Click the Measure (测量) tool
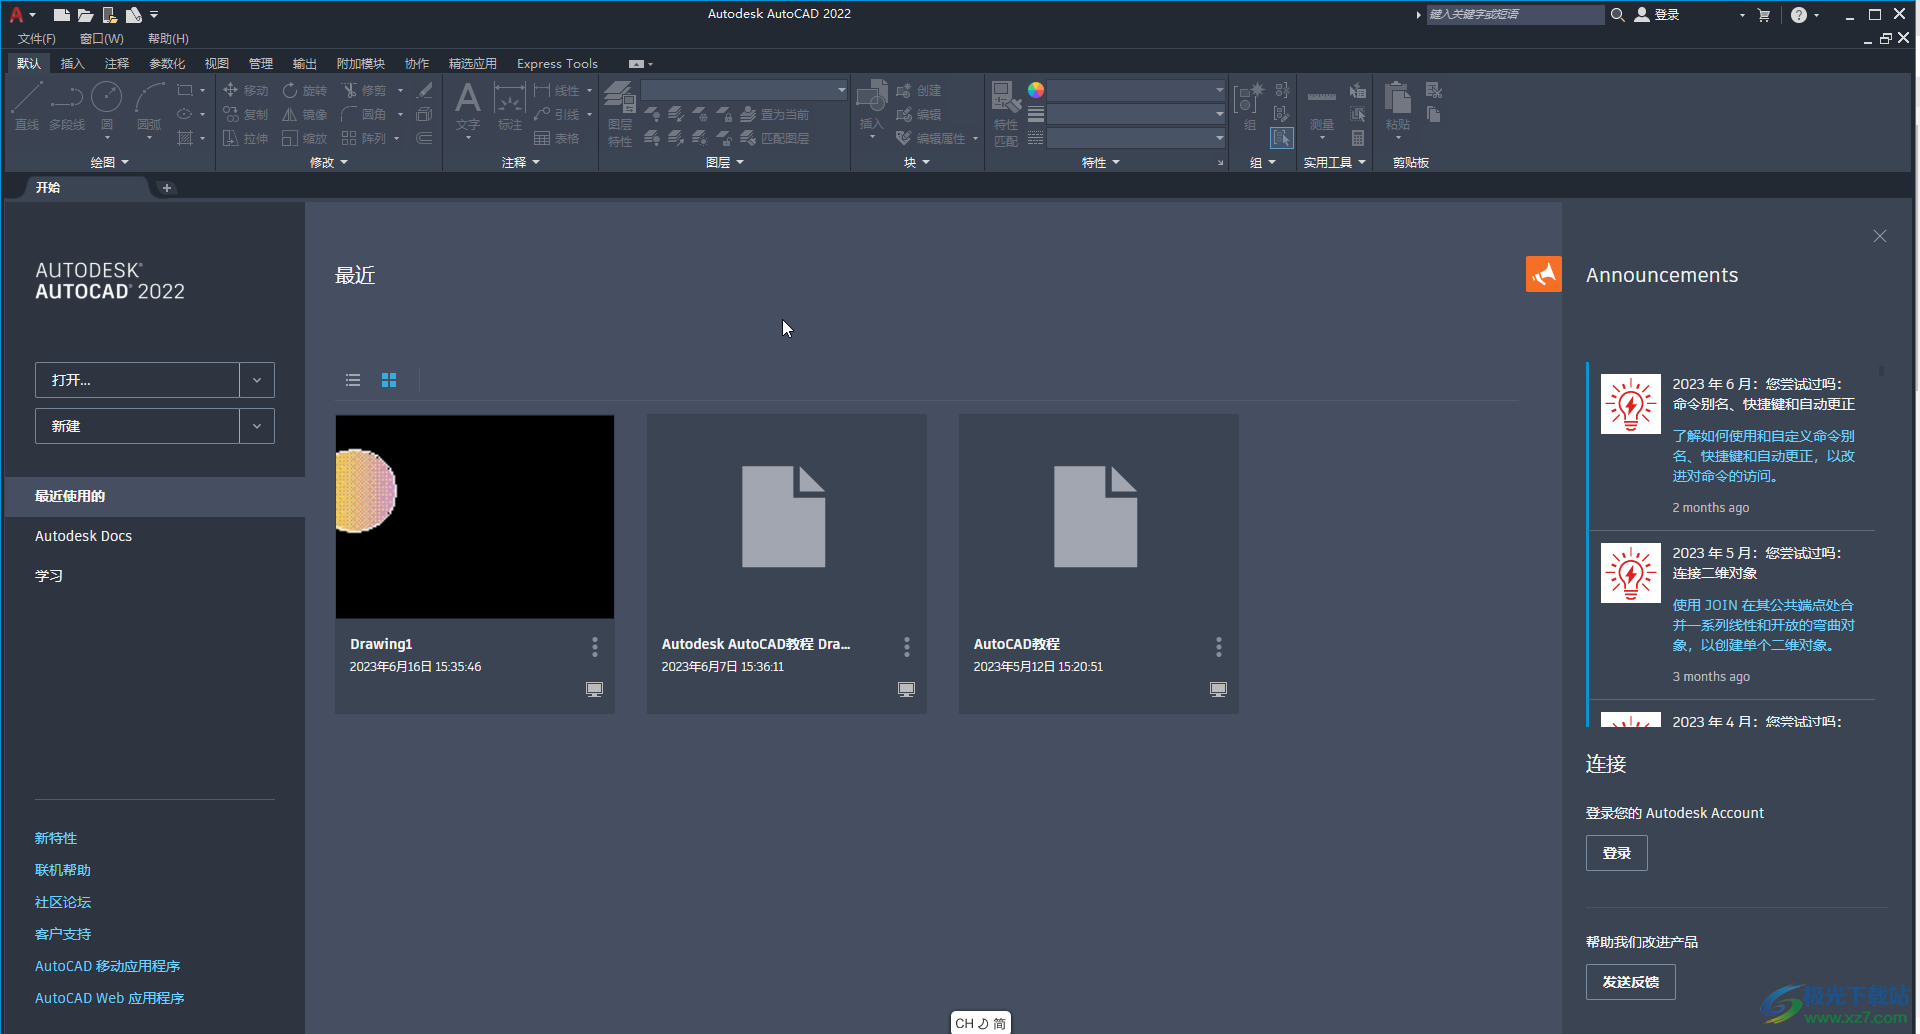The height and width of the screenshot is (1034, 1920). coord(1322,106)
